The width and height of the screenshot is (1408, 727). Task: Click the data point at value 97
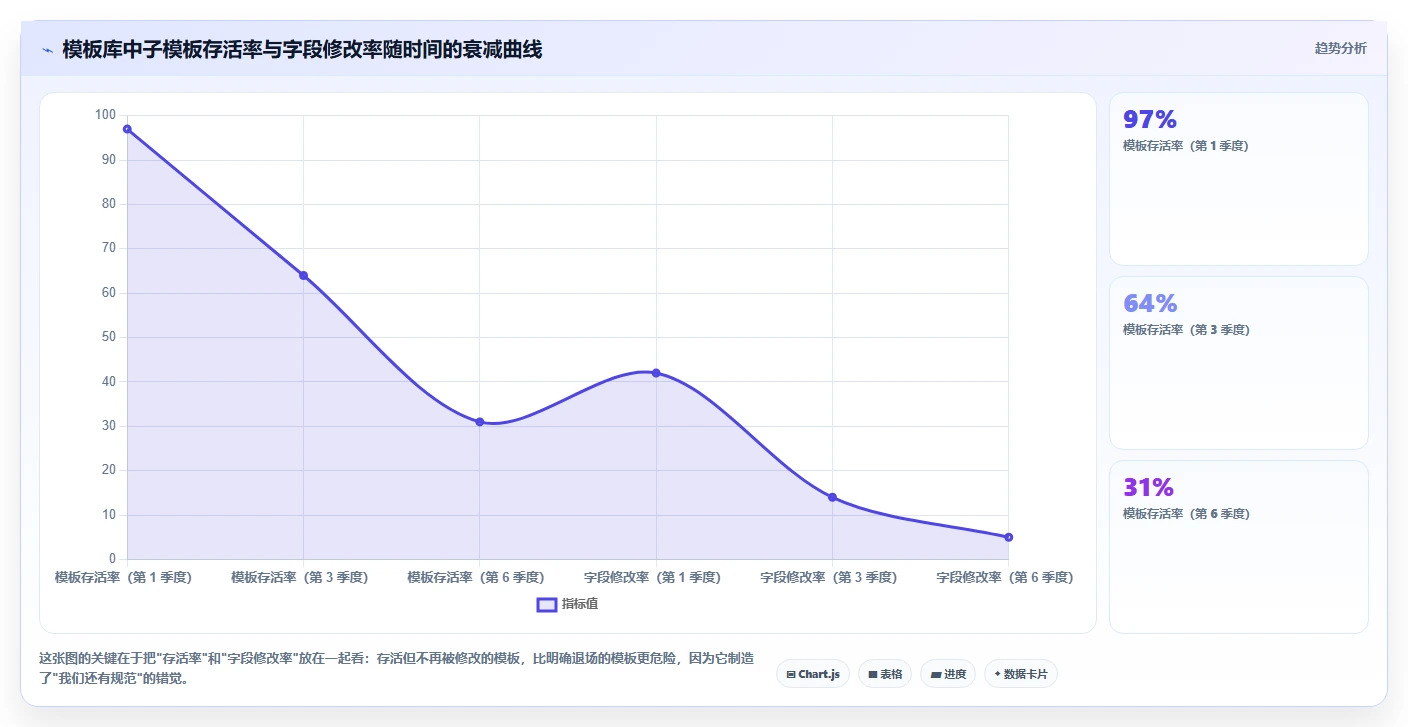(127, 129)
